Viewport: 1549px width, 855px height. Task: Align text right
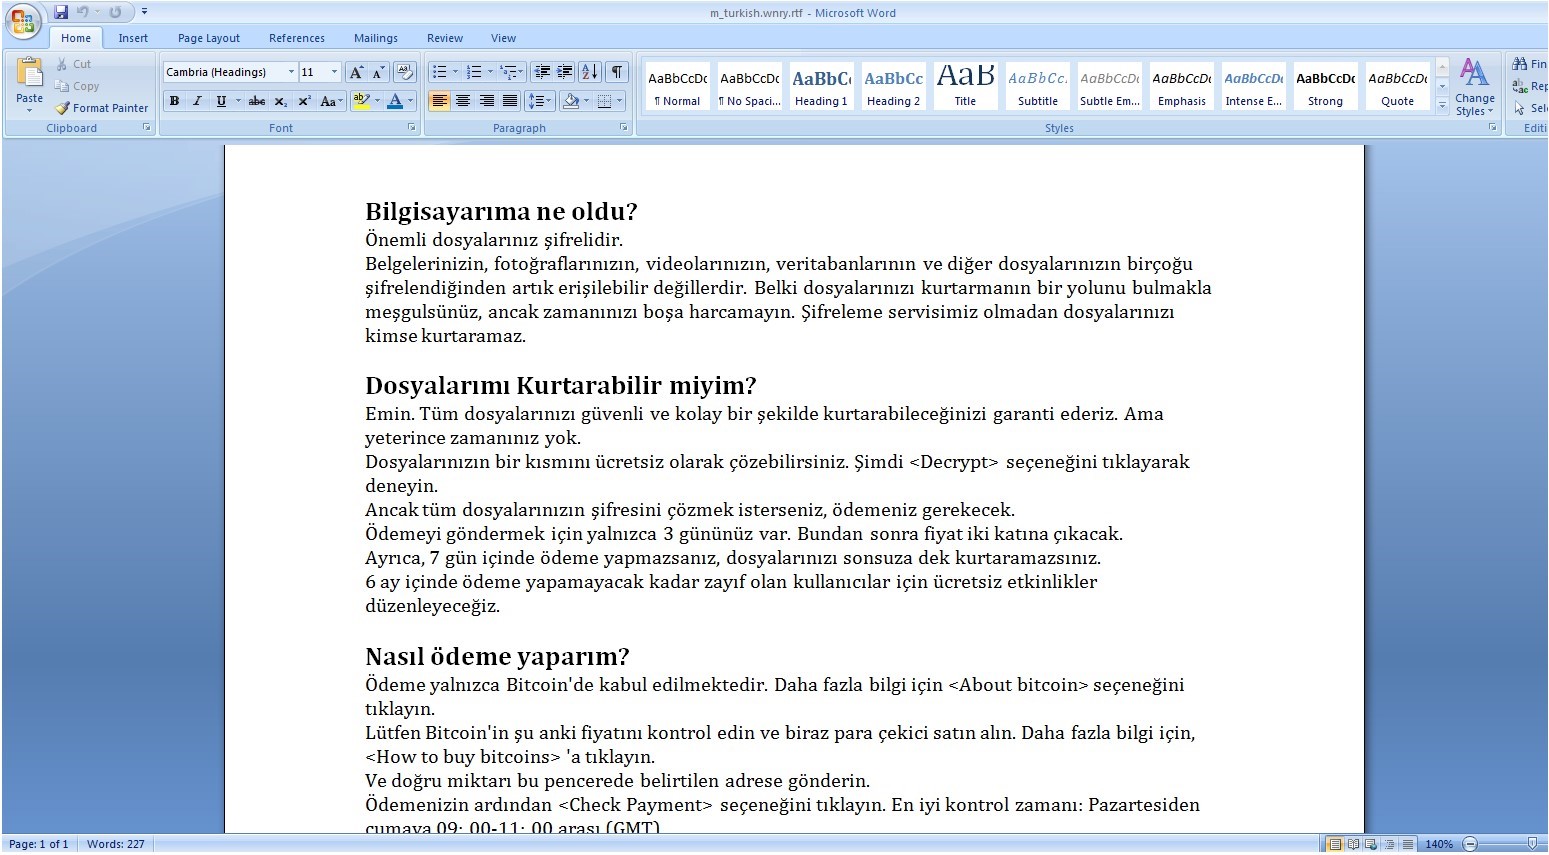point(487,101)
